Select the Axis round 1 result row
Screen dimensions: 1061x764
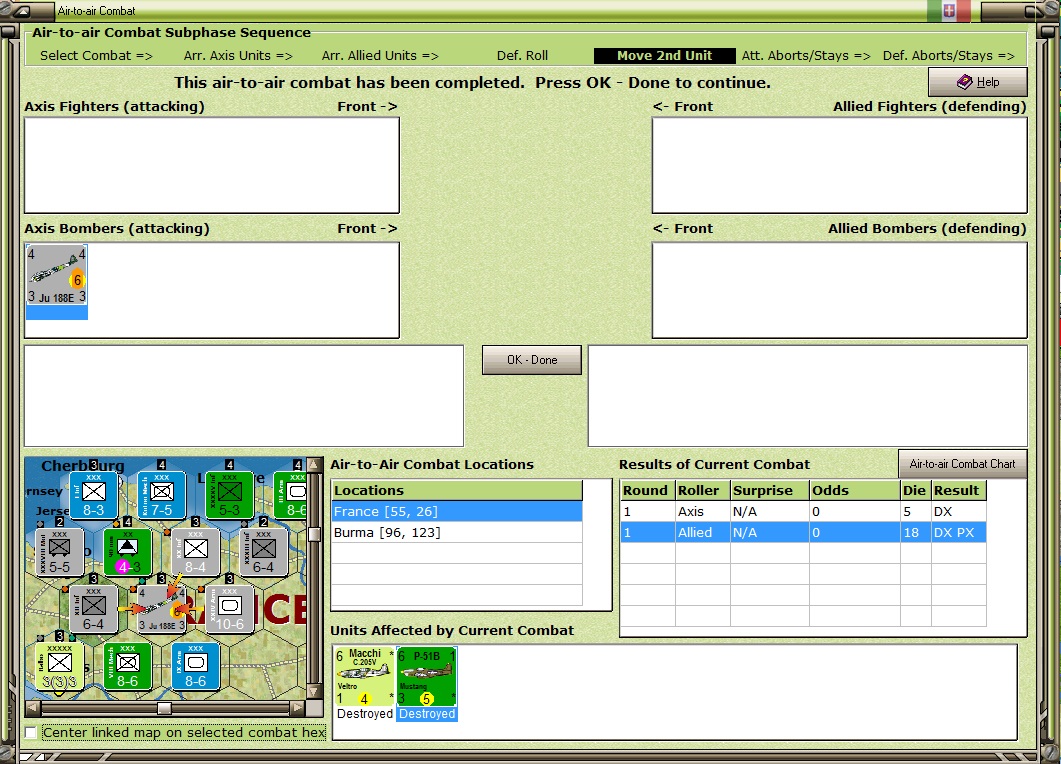[803, 512]
